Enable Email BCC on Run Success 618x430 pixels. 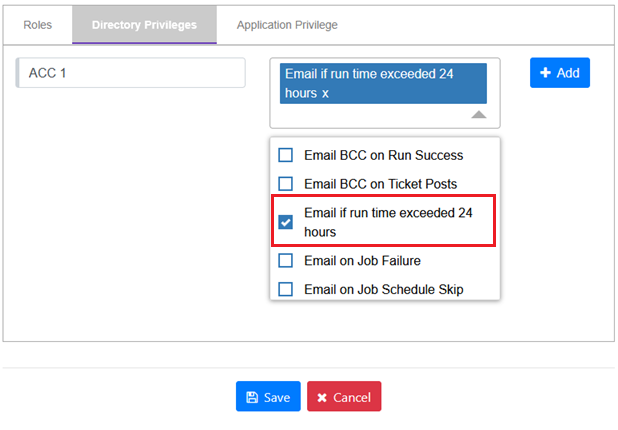tap(286, 155)
